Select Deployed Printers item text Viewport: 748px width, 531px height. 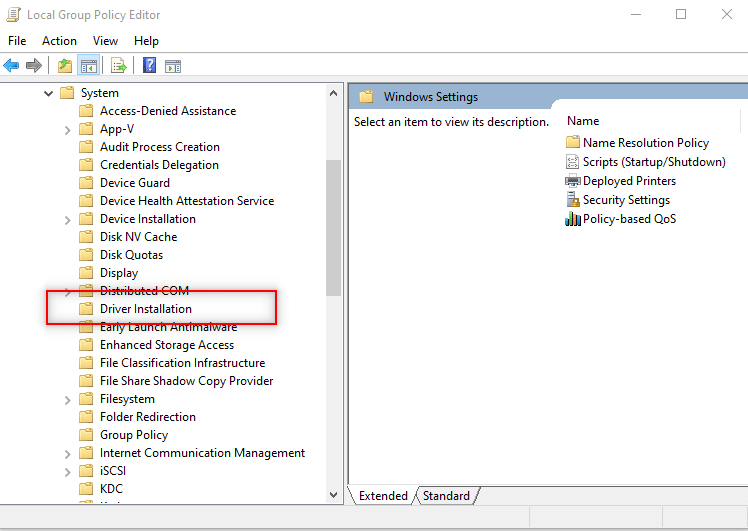pyautogui.click(x=629, y=181)
